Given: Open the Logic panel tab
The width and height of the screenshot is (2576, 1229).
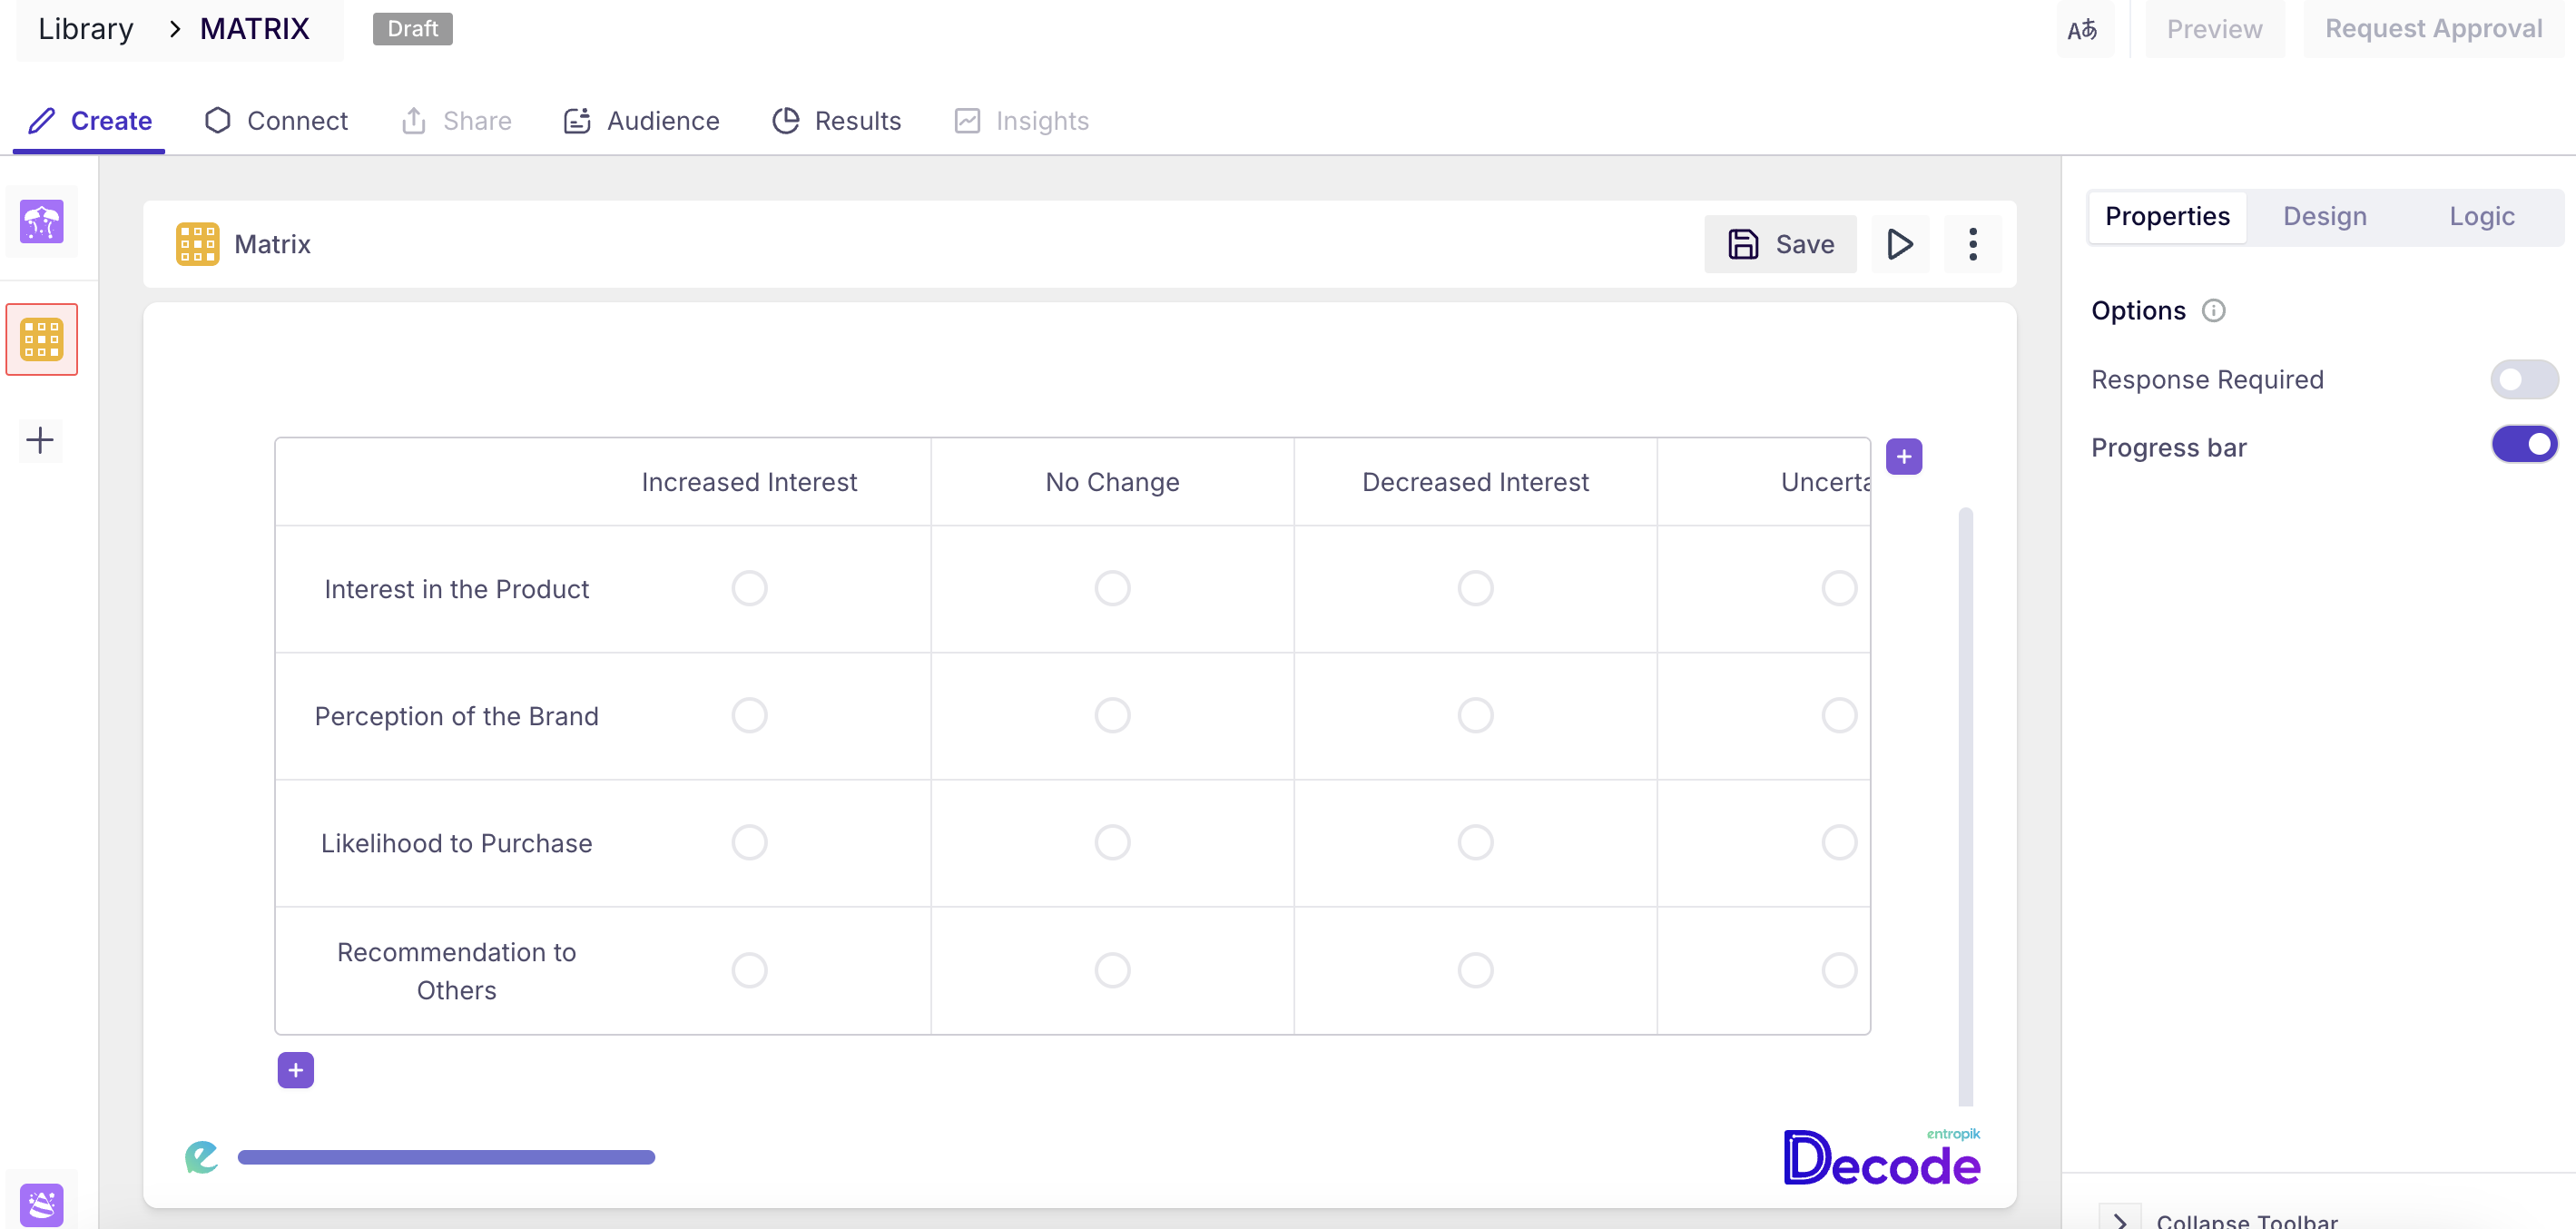Looking at the screenshot, I should (x=2481, y=216).
